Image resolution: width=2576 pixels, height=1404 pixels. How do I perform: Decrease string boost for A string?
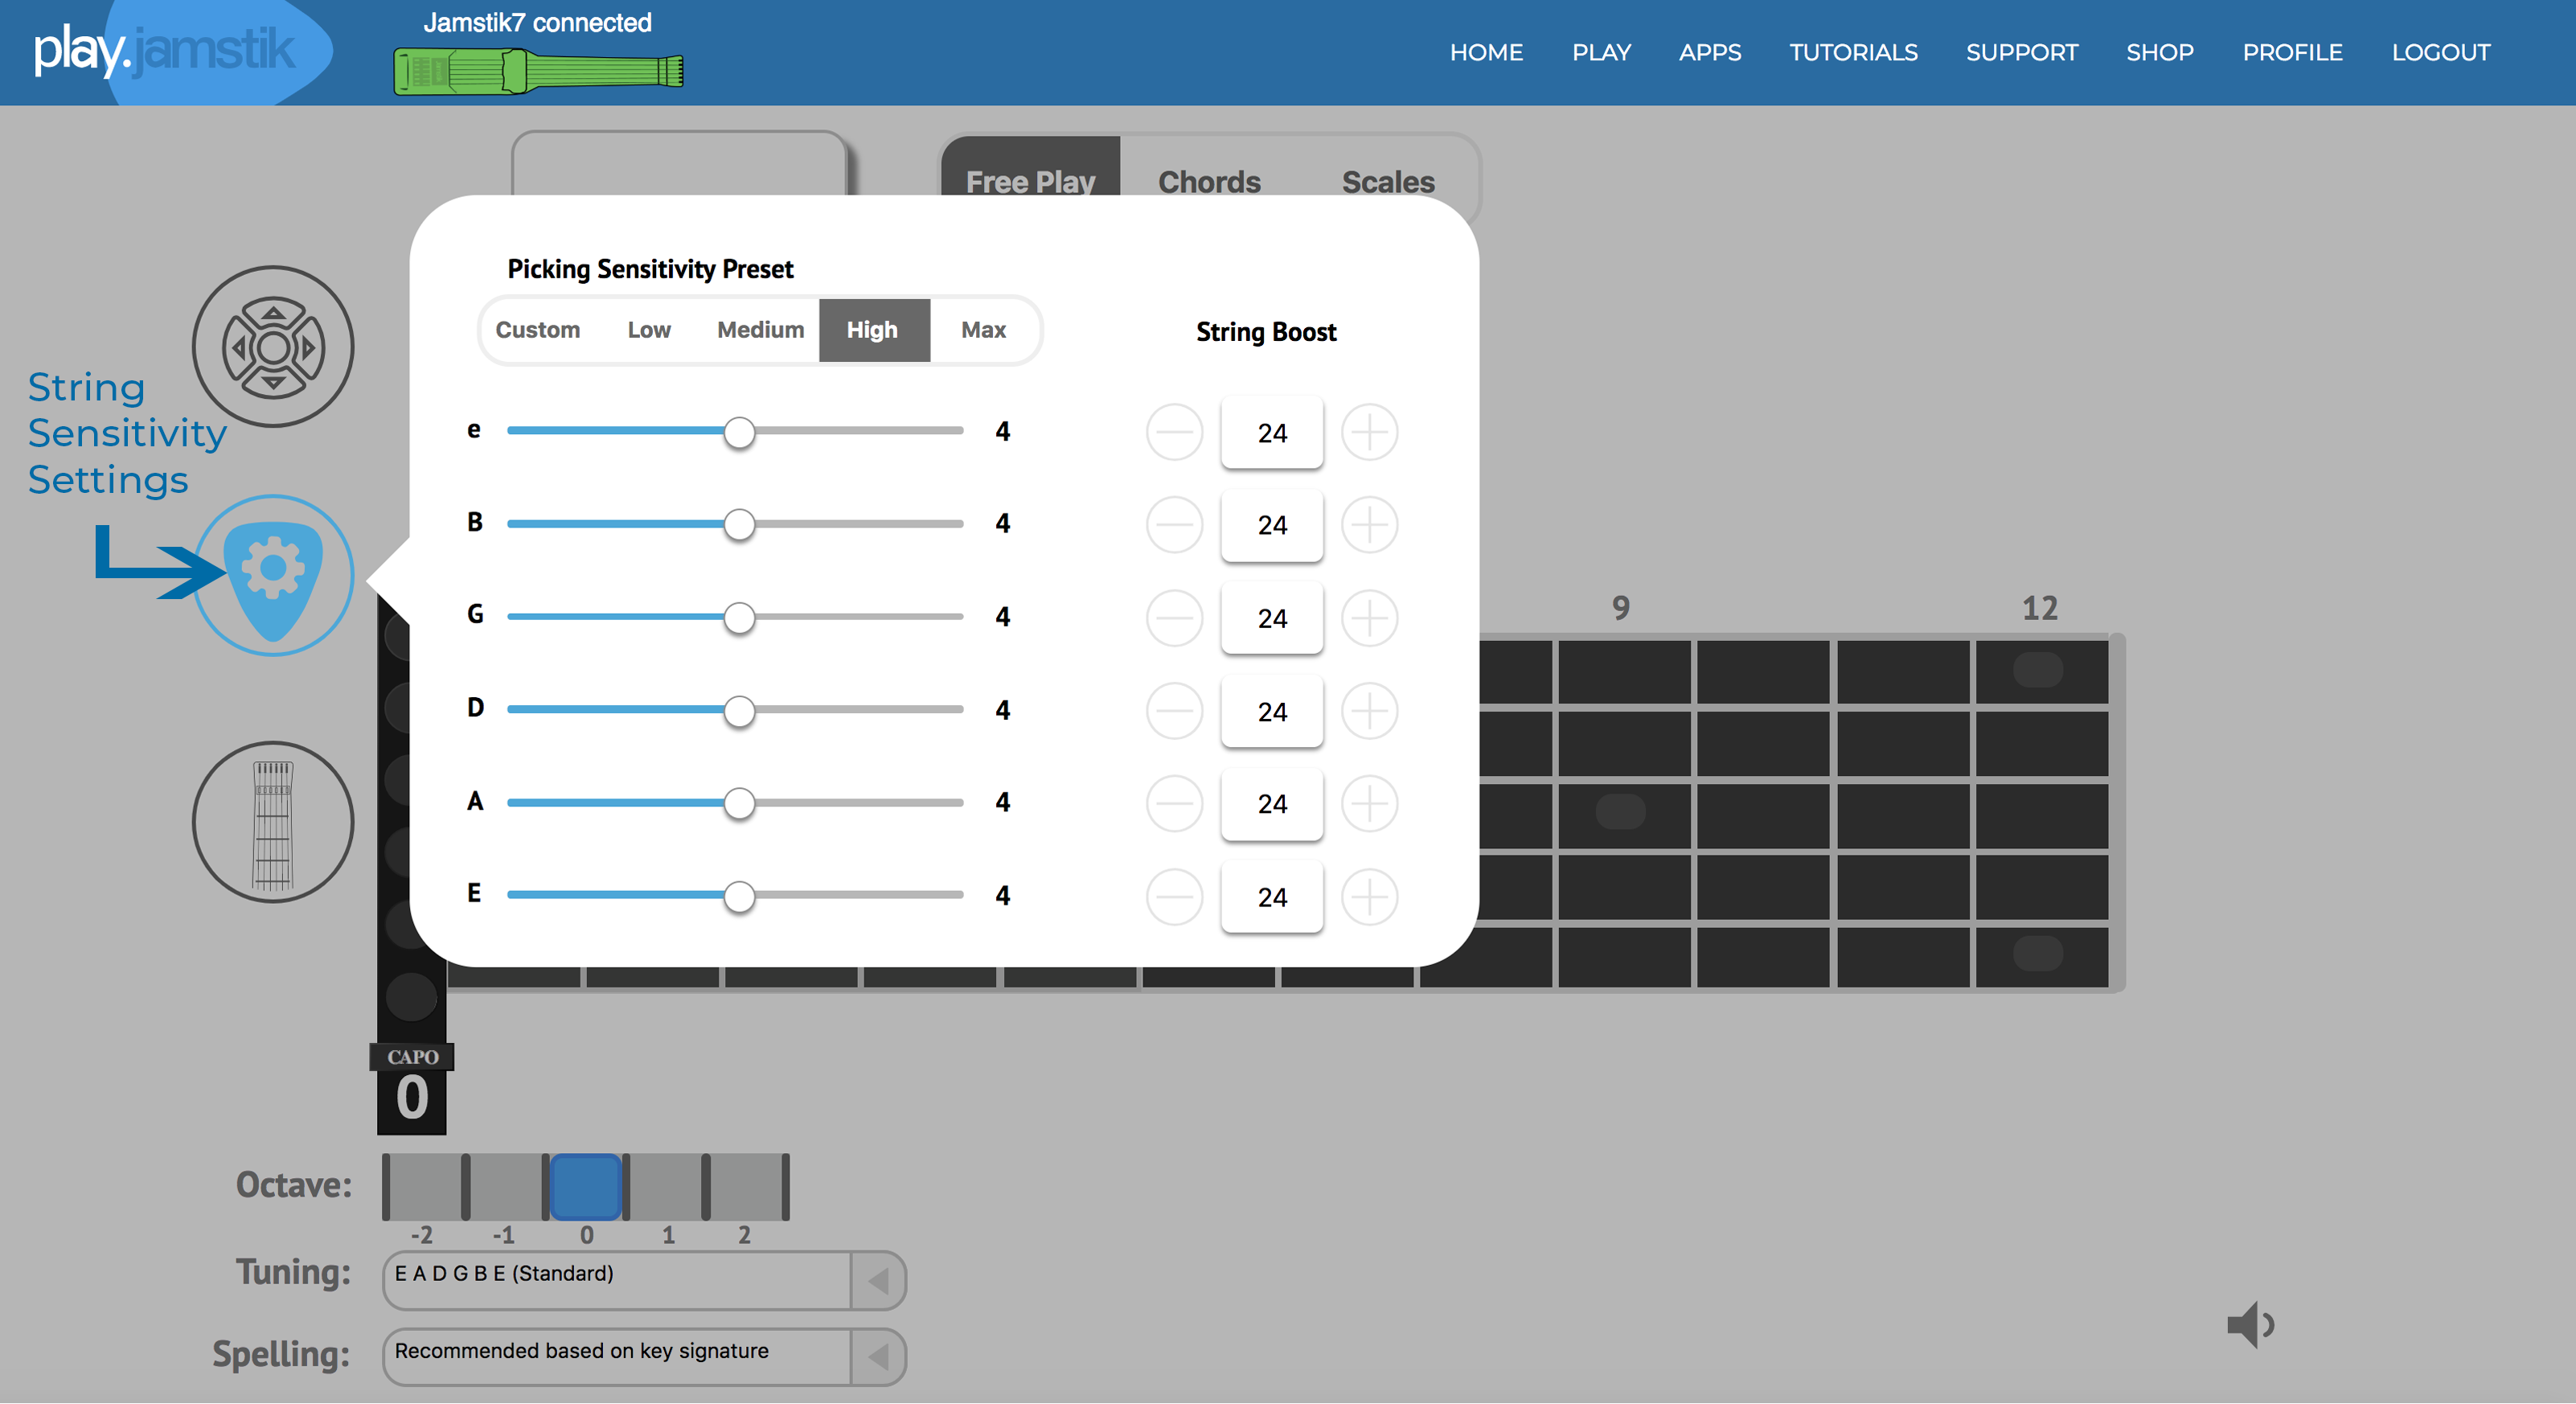click(x=1174, y=803)
